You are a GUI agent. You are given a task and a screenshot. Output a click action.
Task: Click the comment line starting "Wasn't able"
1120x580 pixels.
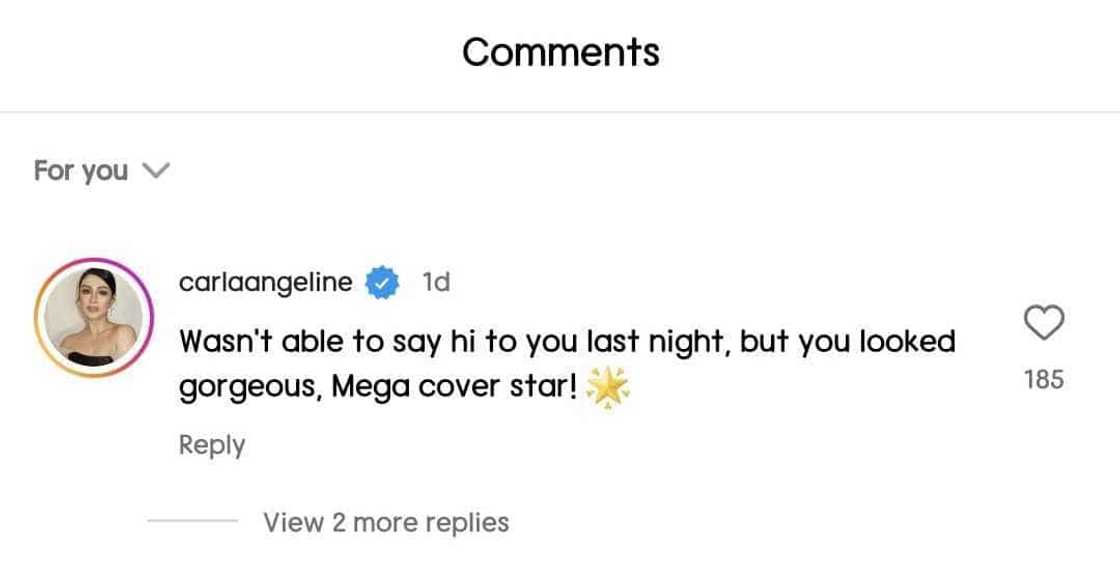point(566,342)
